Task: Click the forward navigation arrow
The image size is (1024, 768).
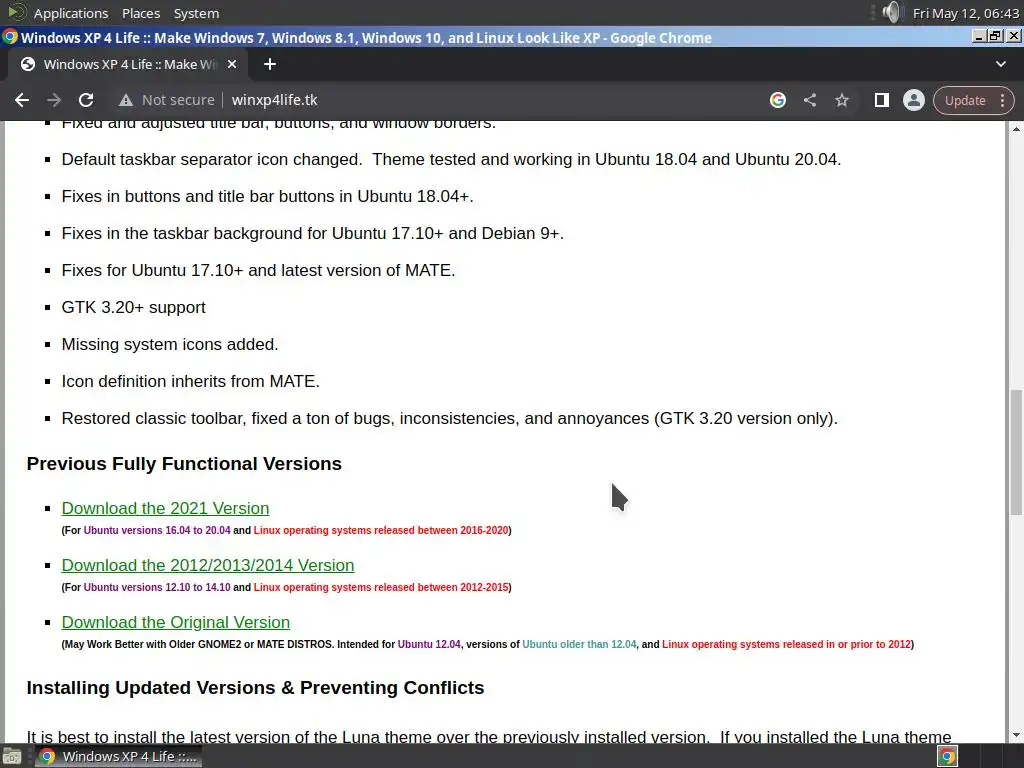Action: click(x=54, y=100)
